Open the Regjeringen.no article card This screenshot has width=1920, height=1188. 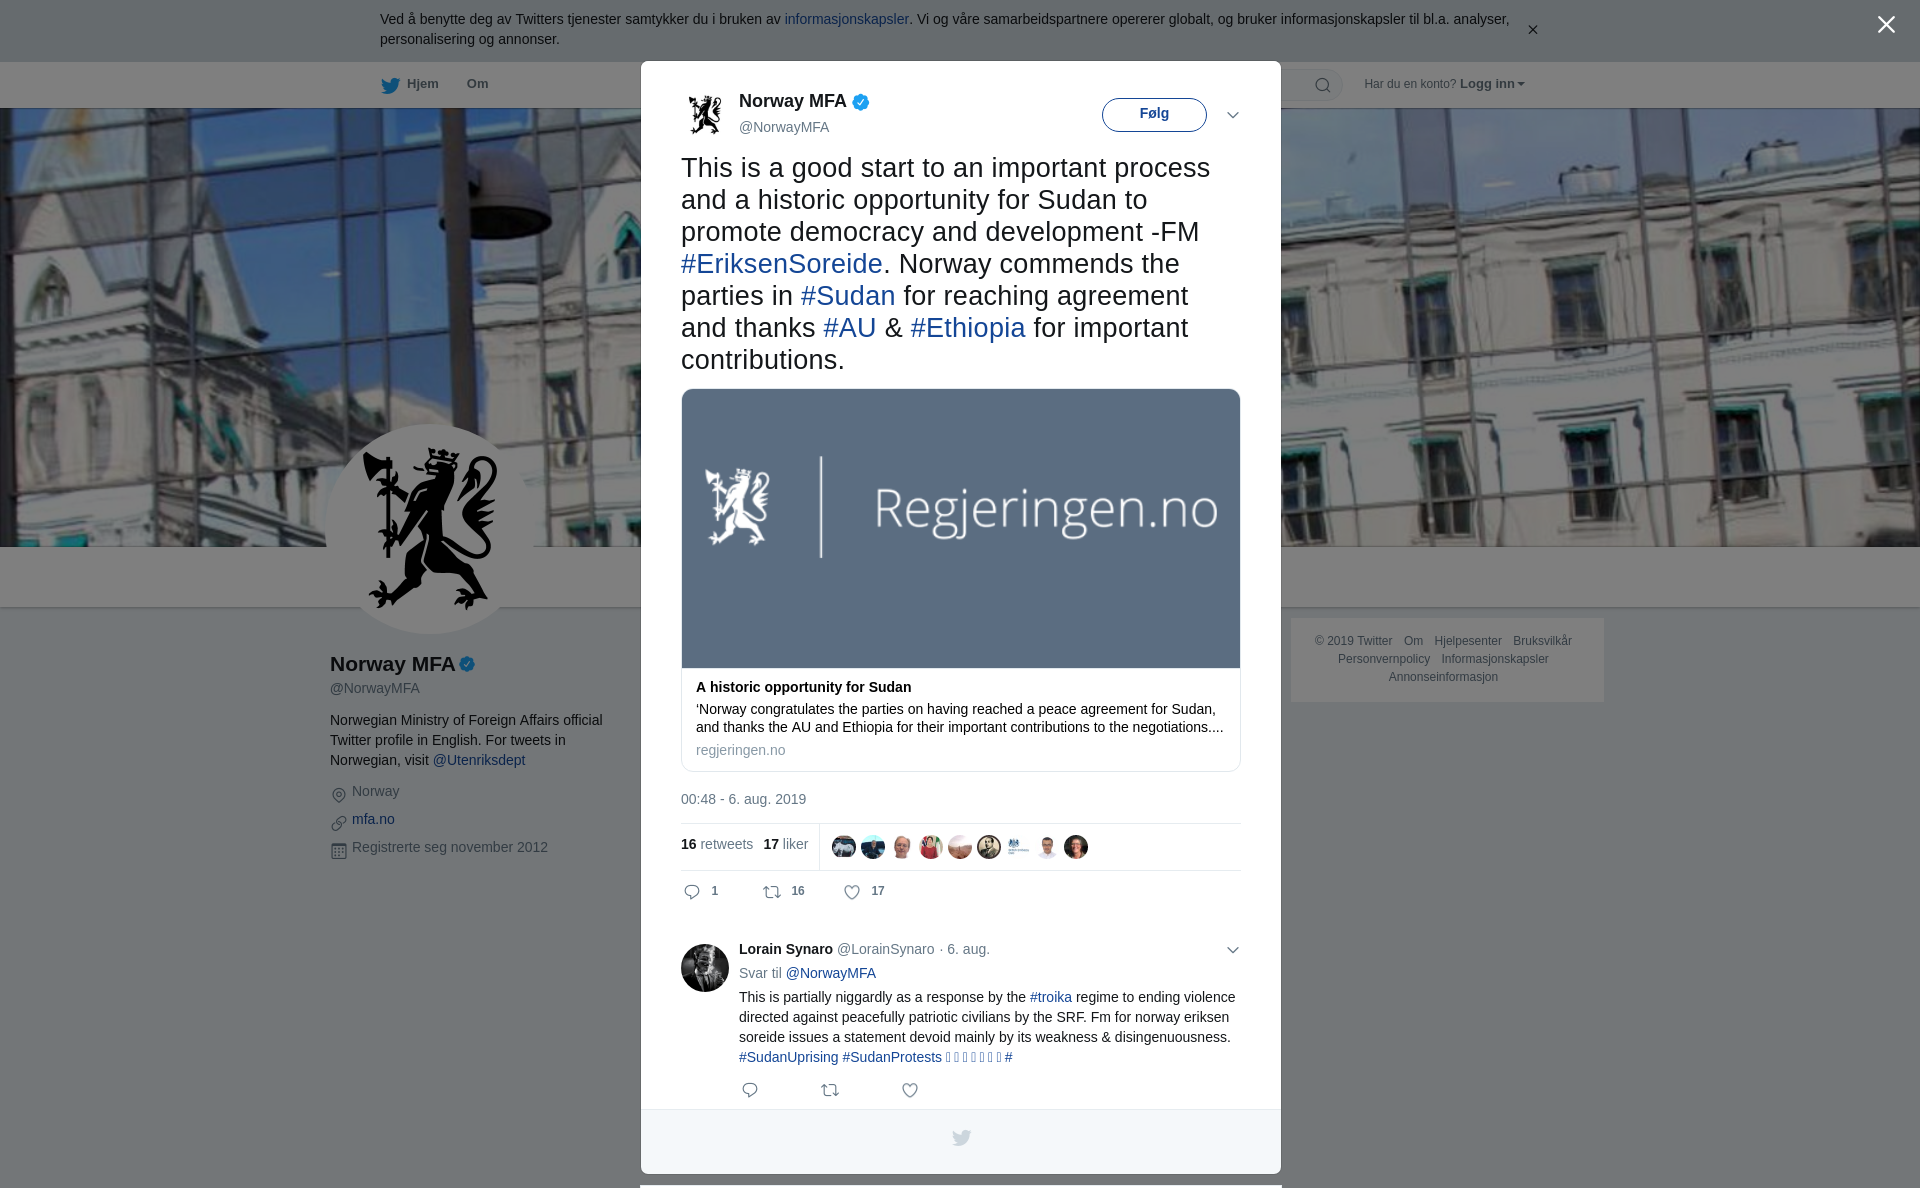click(961, 580)
